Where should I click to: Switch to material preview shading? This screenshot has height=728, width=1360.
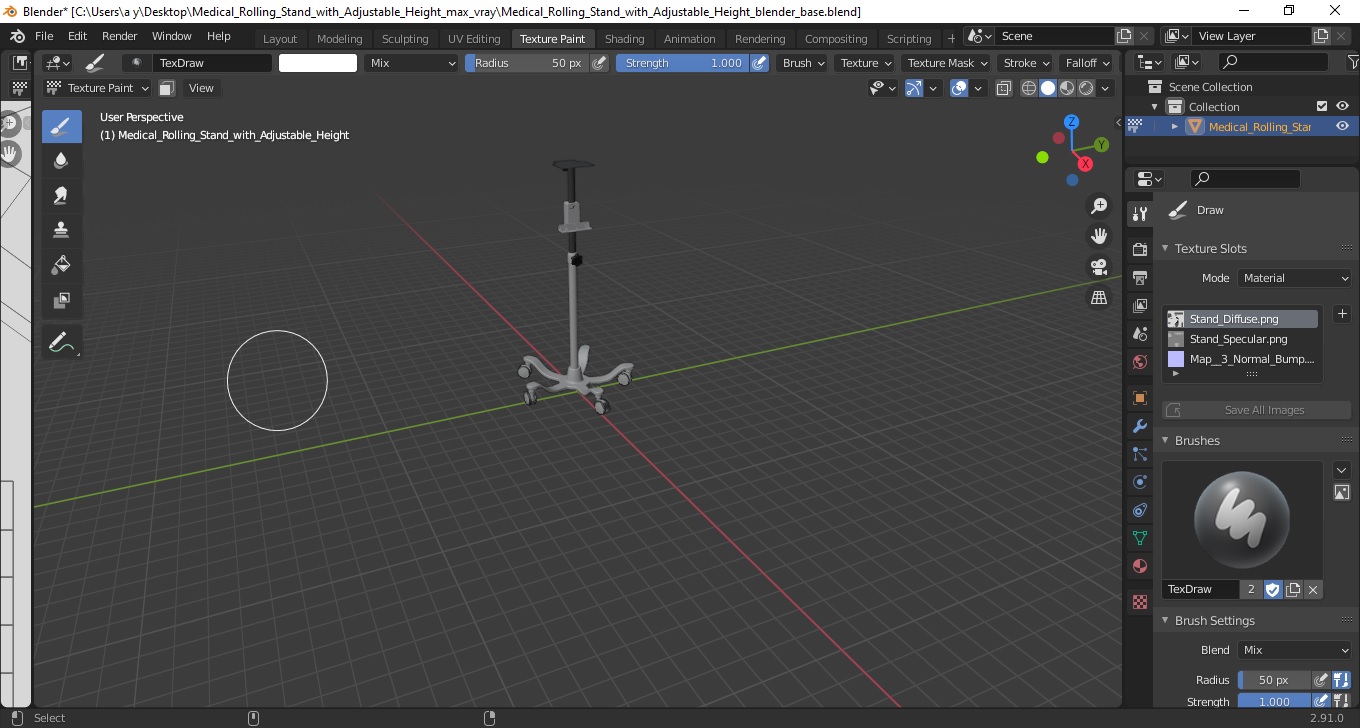(1067, 88)
